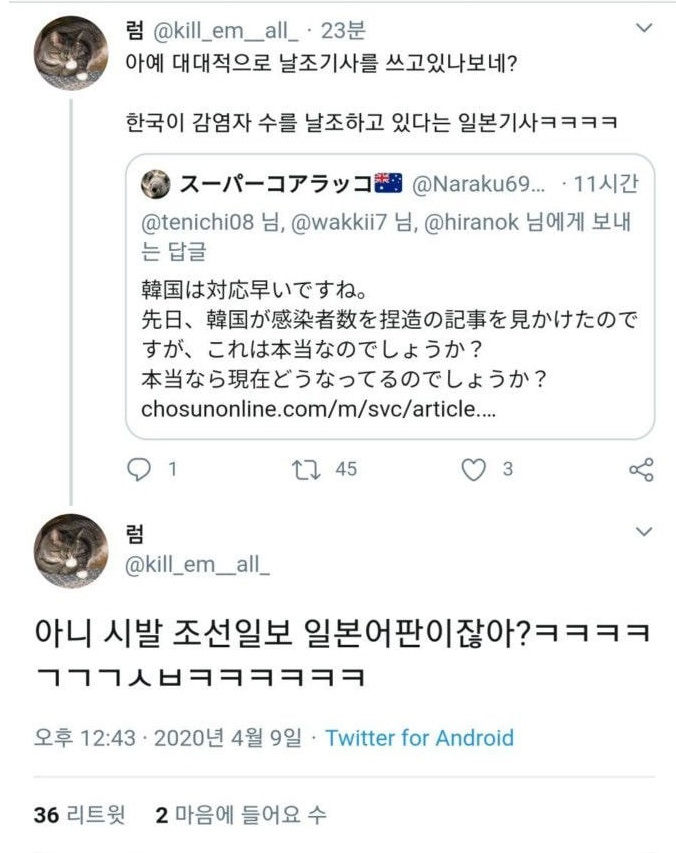Open the first tweet's cat profile picture
Viewport: 676px width, 853px height.
(x=71, y=53)
